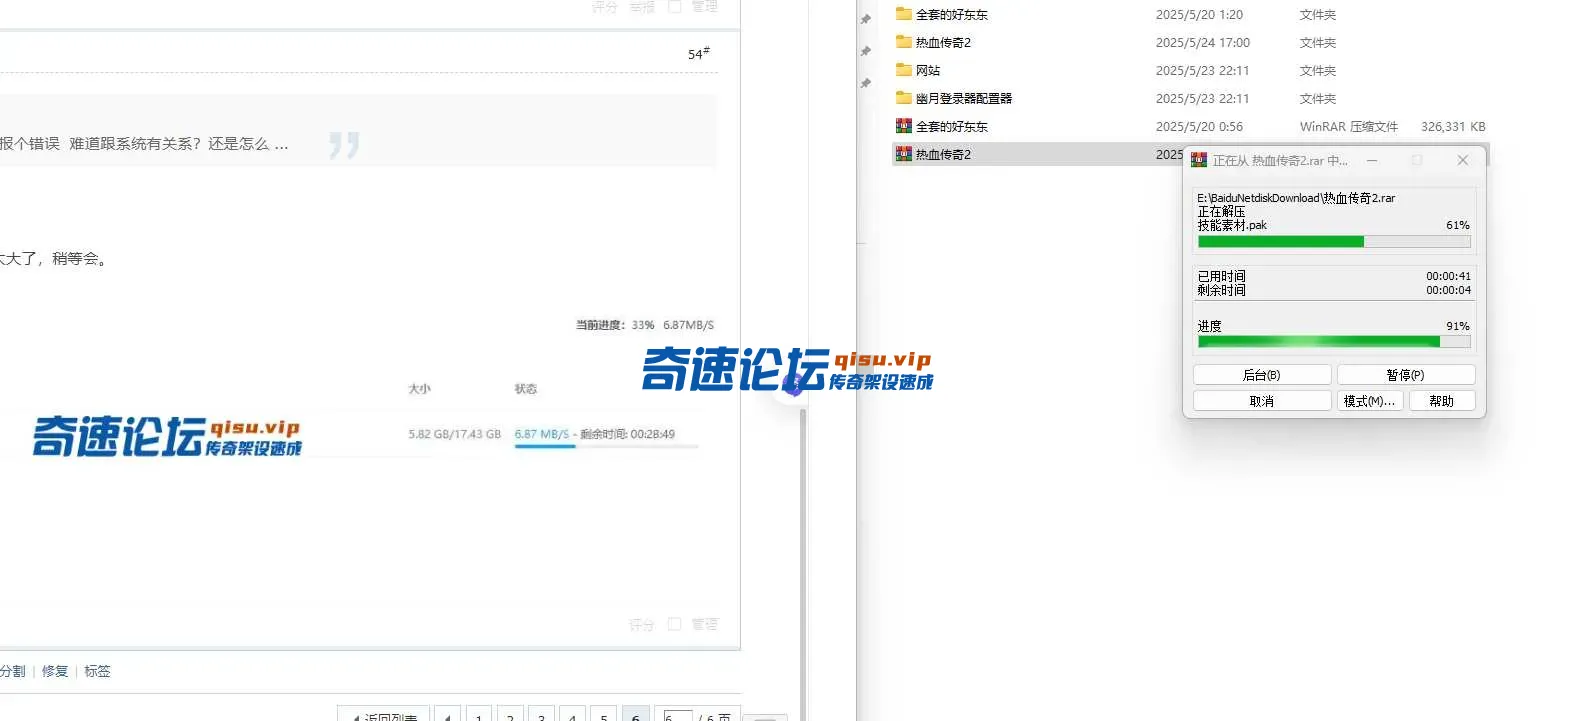Click the 大小 column header
The width and height of the screenshot is (1579, 721).
[419, 388]
